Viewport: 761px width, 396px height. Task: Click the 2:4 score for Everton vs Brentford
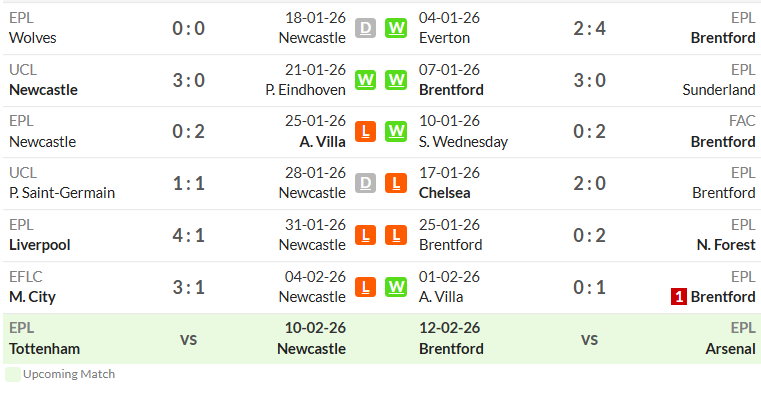pyautogui.click(x=589, y=29)
